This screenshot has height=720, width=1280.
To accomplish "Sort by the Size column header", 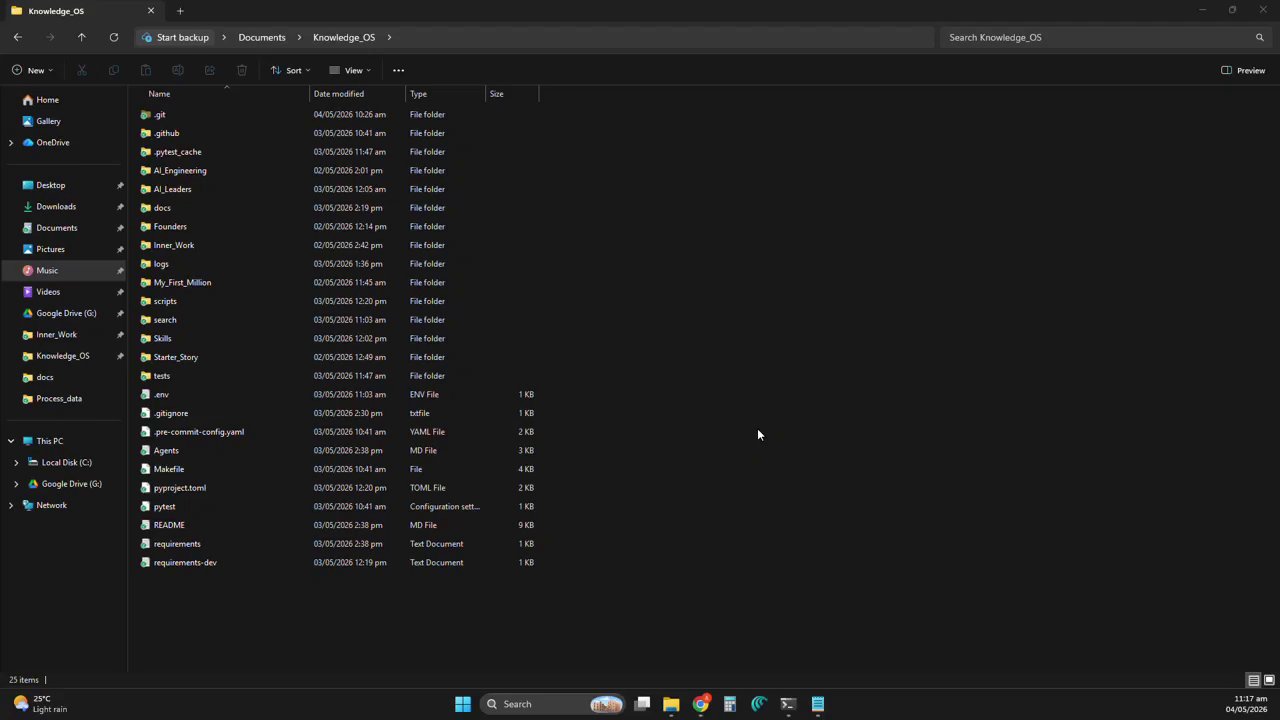I will click(496, 94).
